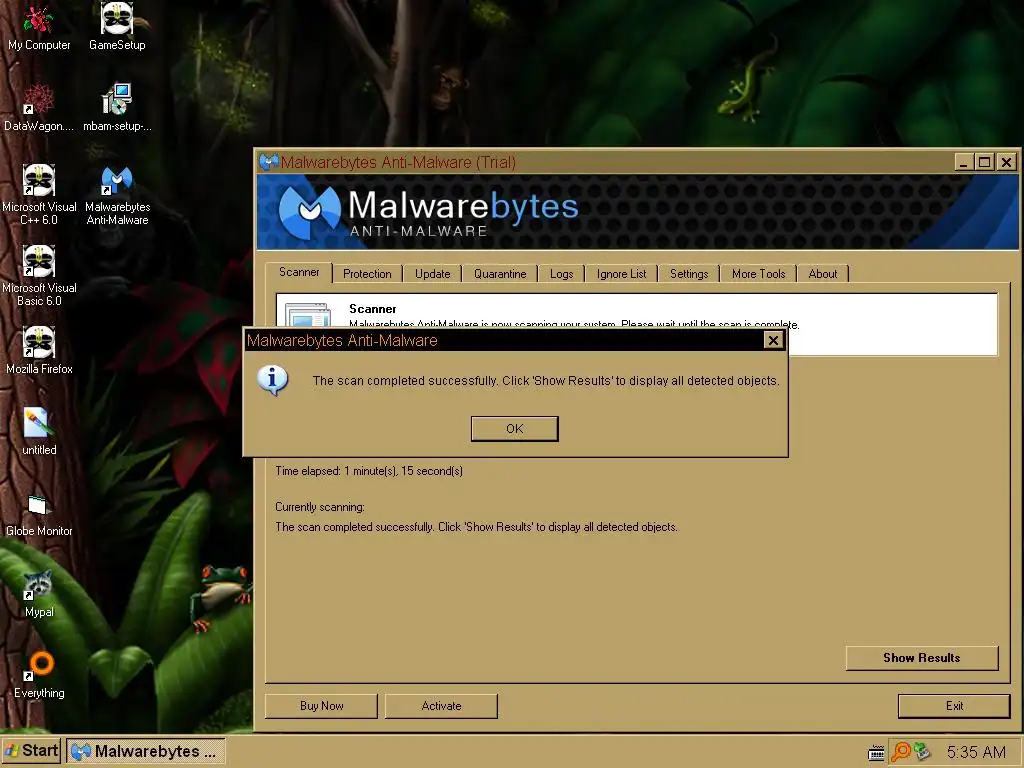Click the Exit button
The width and height of the screenshot is (1024, 768).
[954, 706]
